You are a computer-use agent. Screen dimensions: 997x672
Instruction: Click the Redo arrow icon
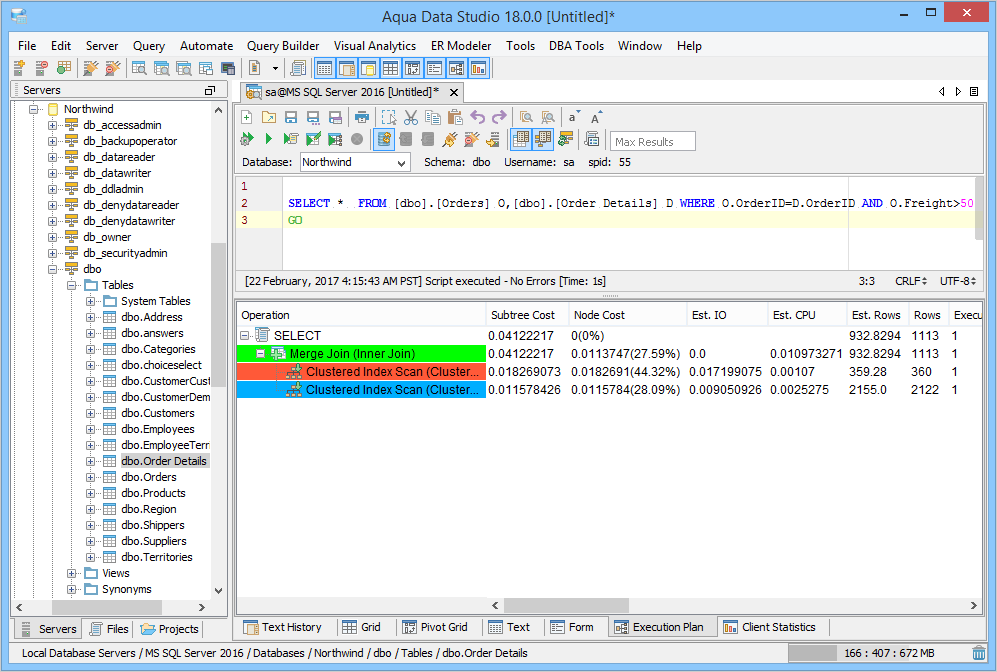pyautogui.click(x=499, y=118)
